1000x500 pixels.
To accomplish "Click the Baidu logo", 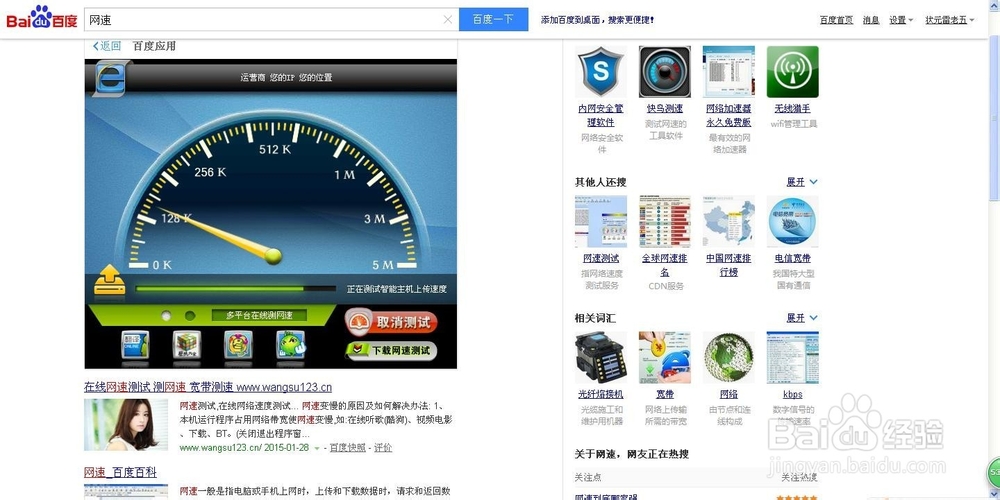I will click(41, 18).
